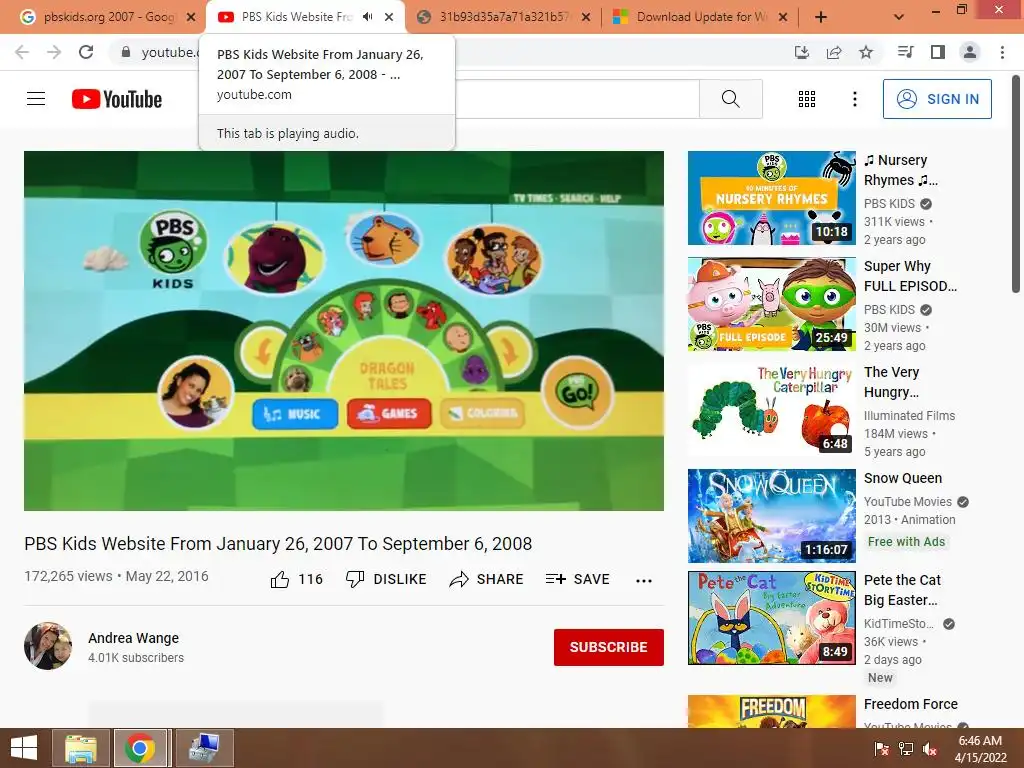
Task: Click the install/download page icon in address bar
Action: click(802, 52)
